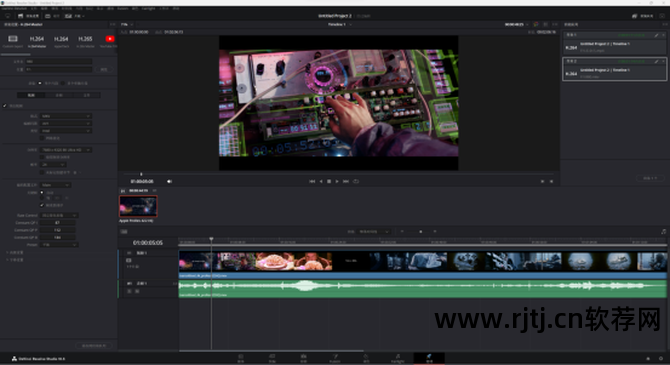Open the render range dropdown above timeline
670x365 pixels.
coord(374,232)
